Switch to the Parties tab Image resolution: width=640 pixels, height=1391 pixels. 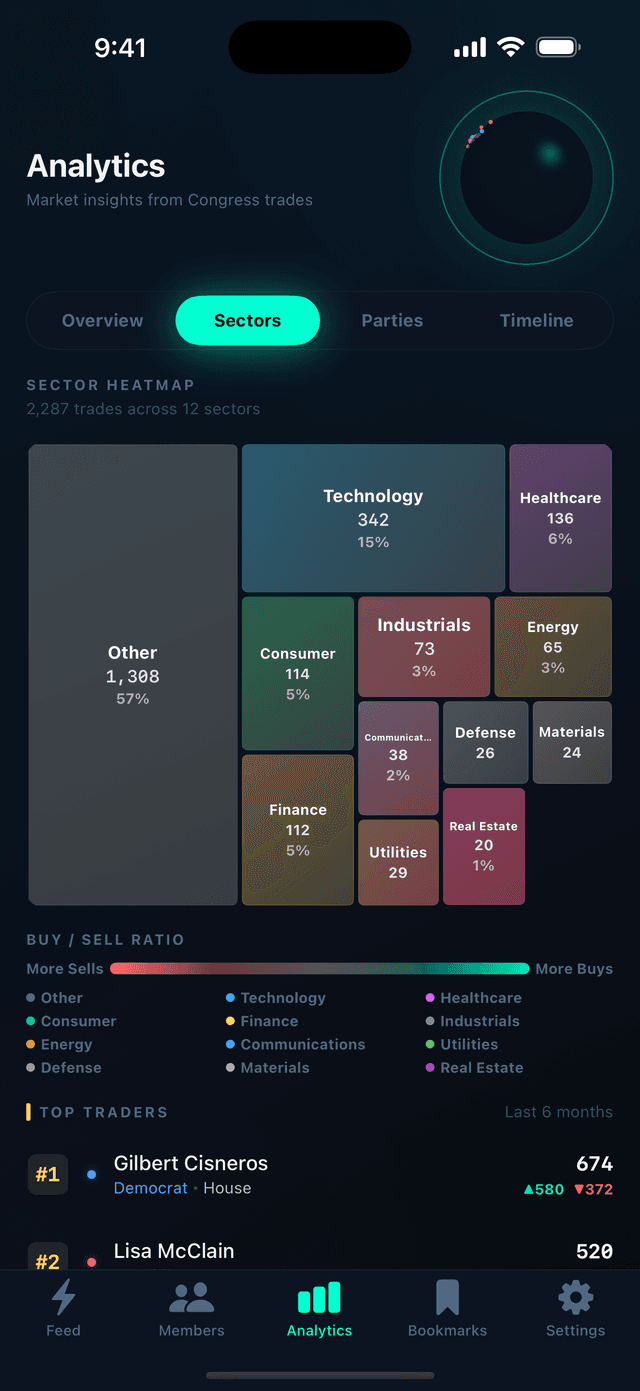click(x=392, y=320)
